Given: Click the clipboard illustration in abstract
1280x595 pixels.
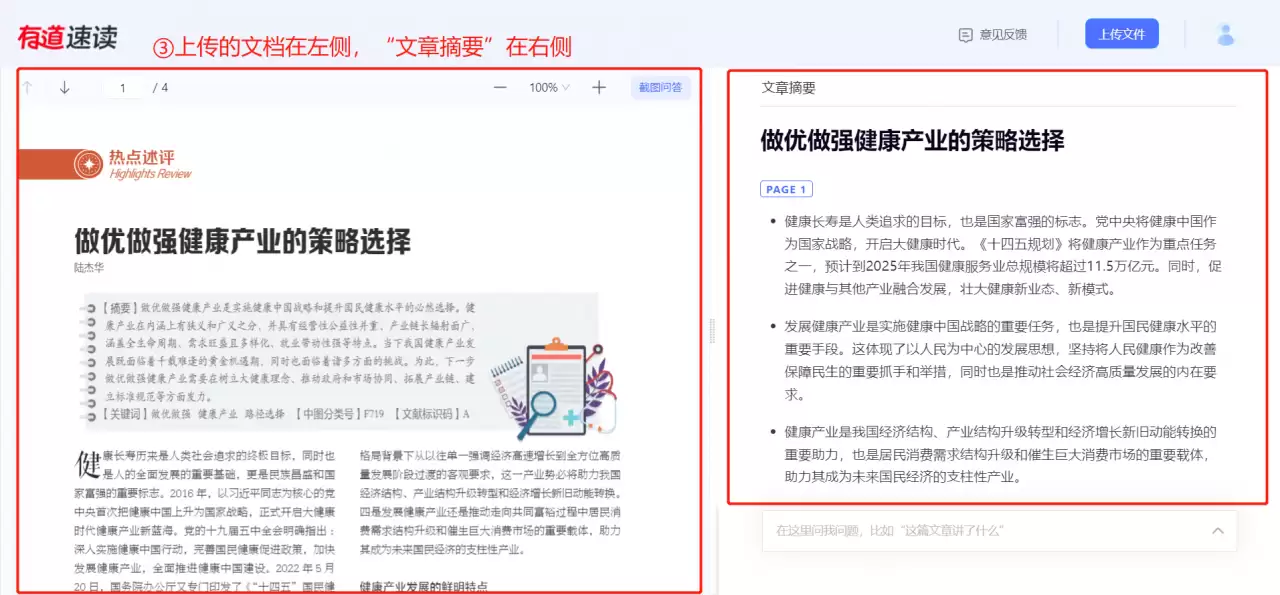Looking at the screenshot, I should (552, 390).
